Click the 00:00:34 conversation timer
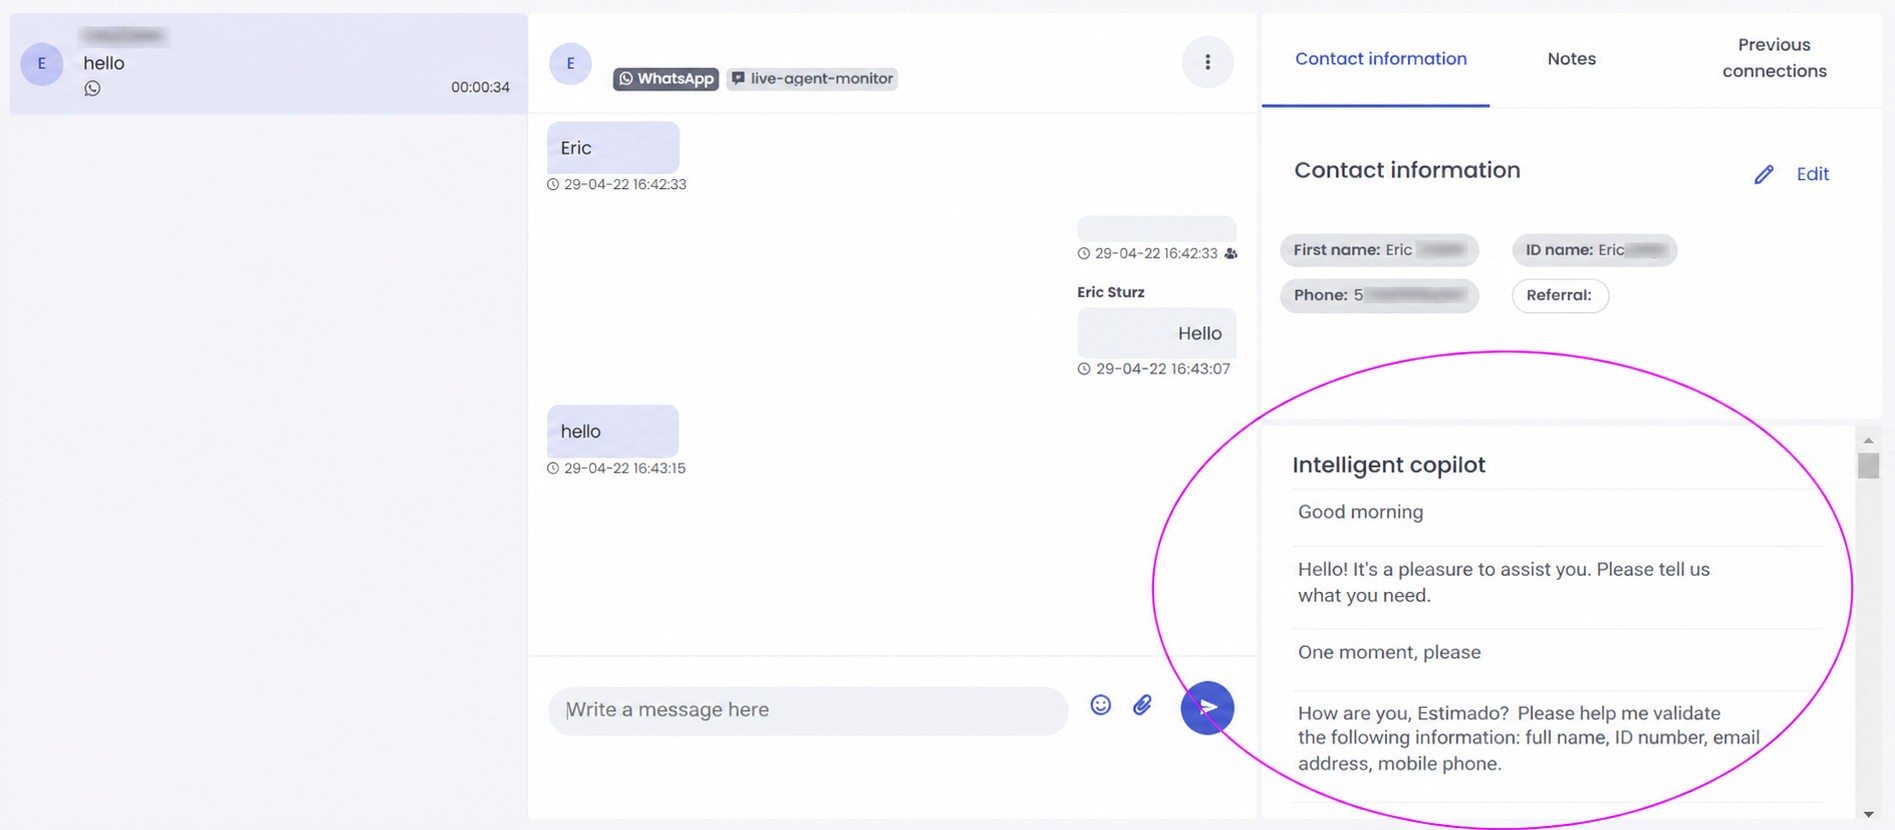Viewport: 1895px width, 830px height. tap(480, 88)
